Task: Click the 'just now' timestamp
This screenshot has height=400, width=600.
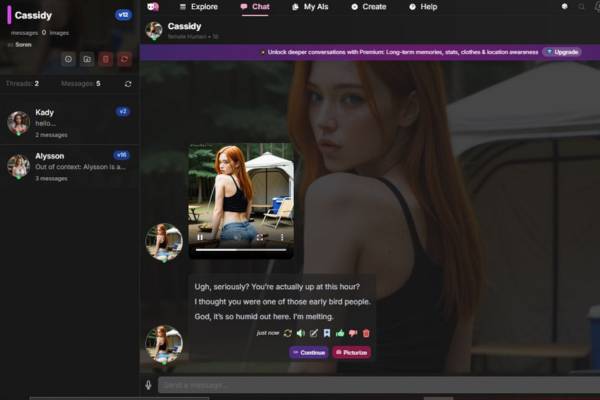Action: click(x=268, y=333)
